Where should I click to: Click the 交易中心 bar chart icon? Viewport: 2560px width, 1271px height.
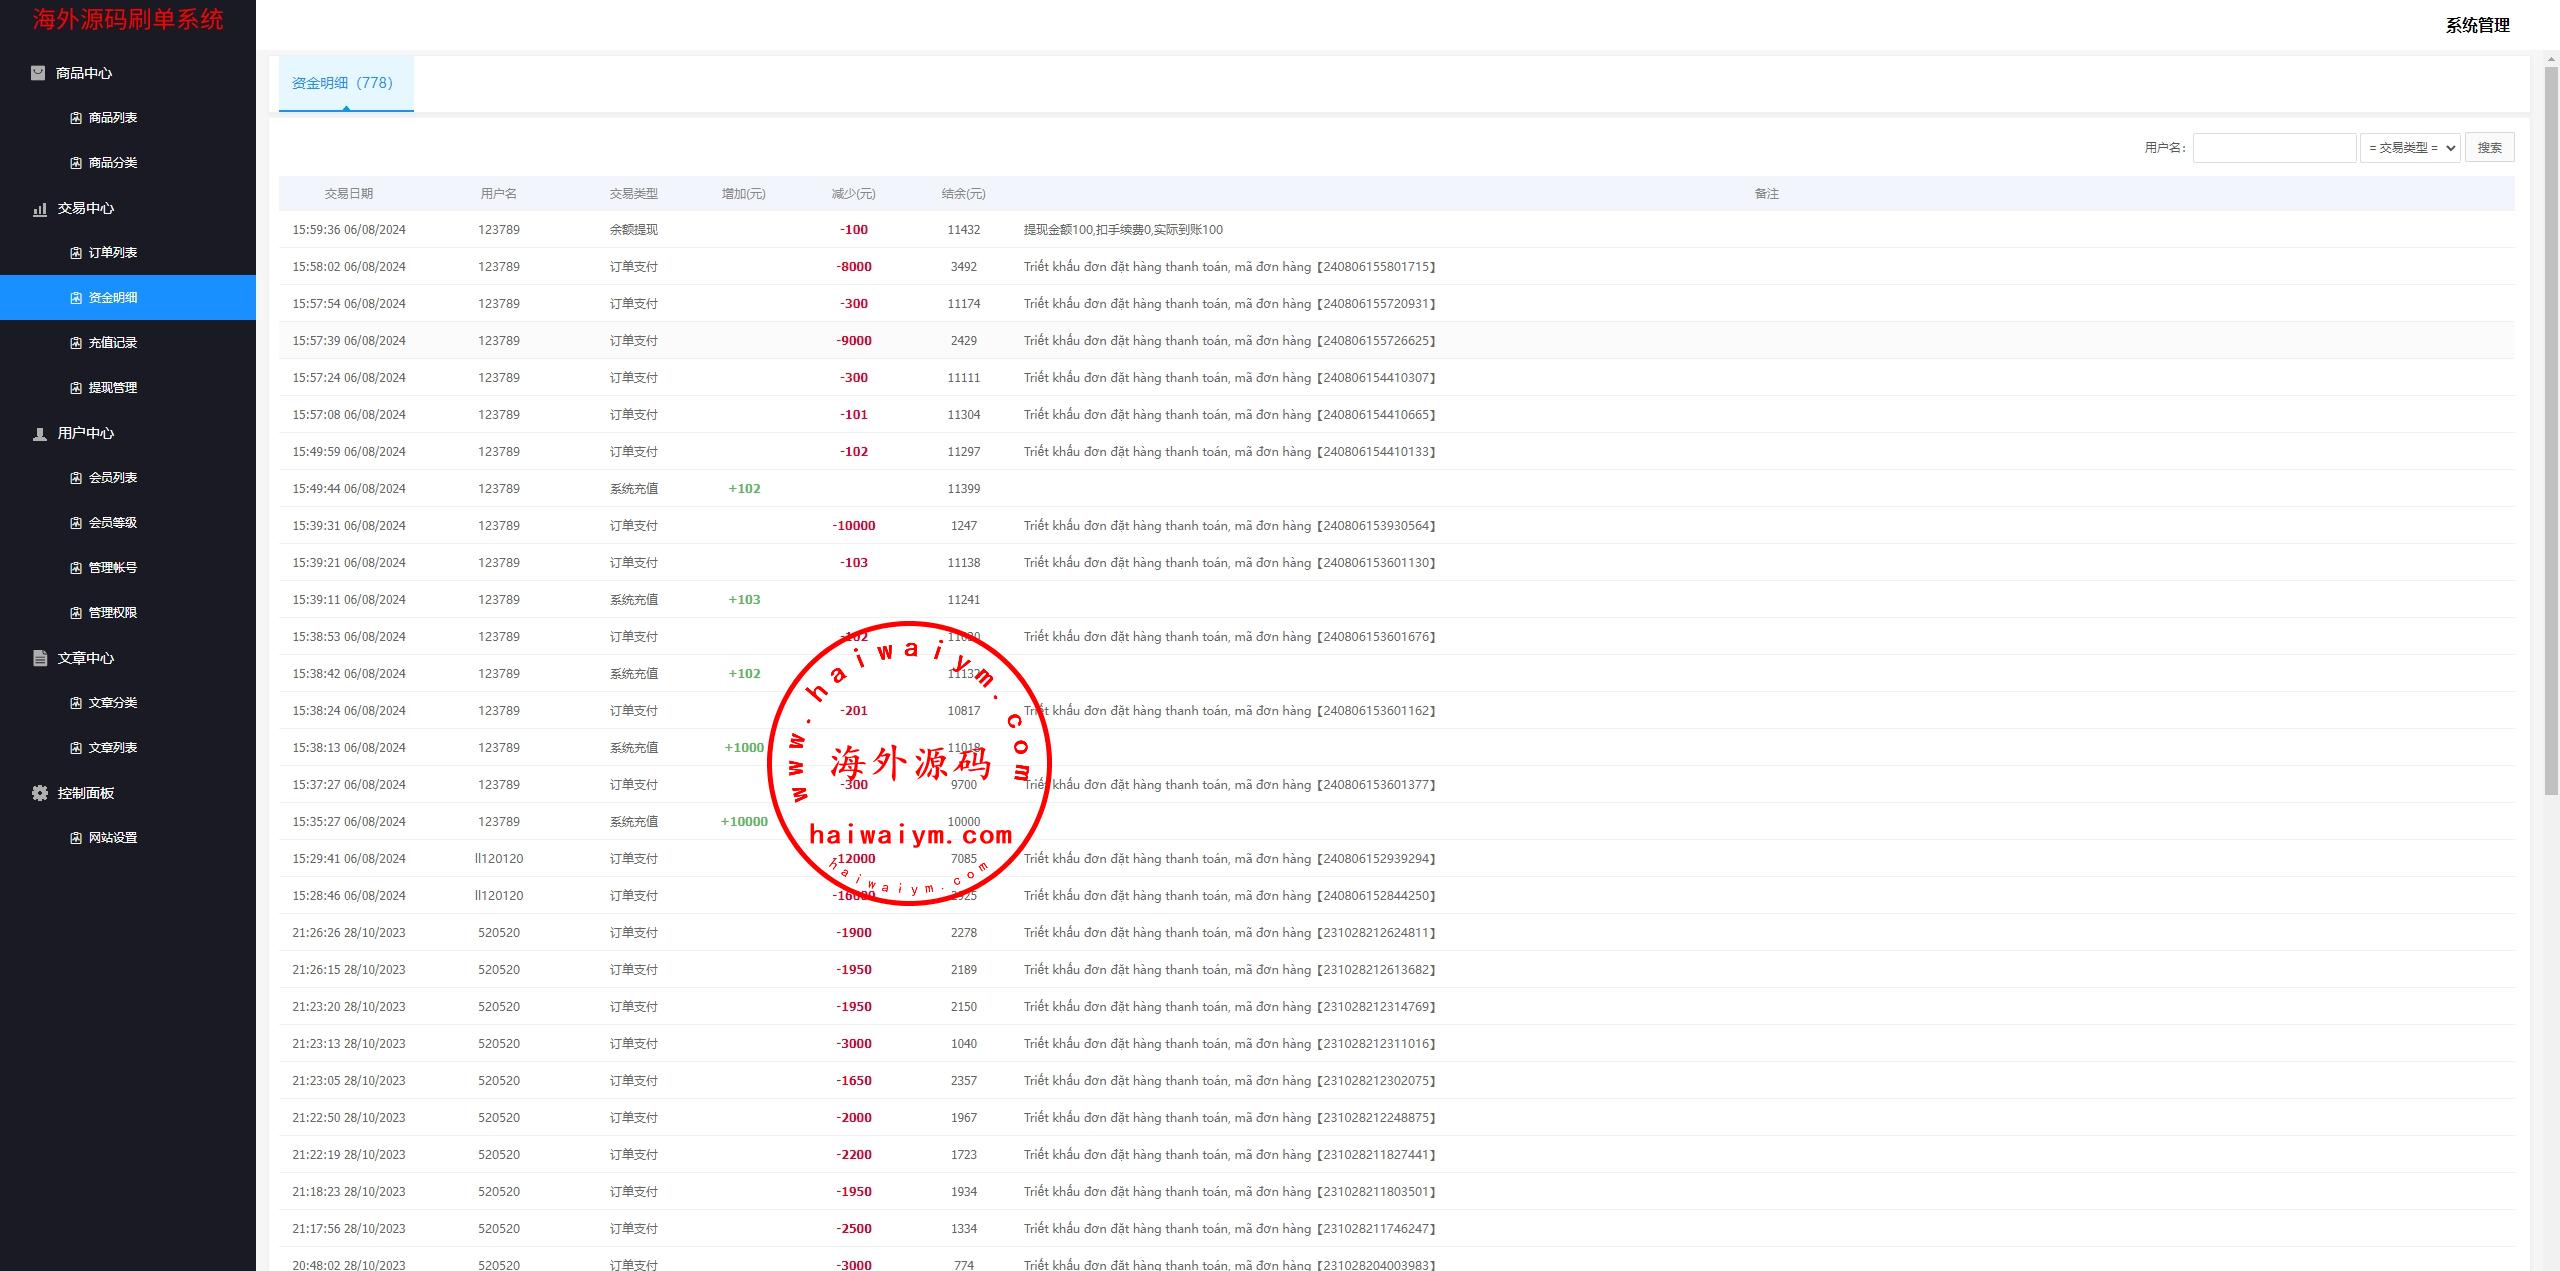40,209
